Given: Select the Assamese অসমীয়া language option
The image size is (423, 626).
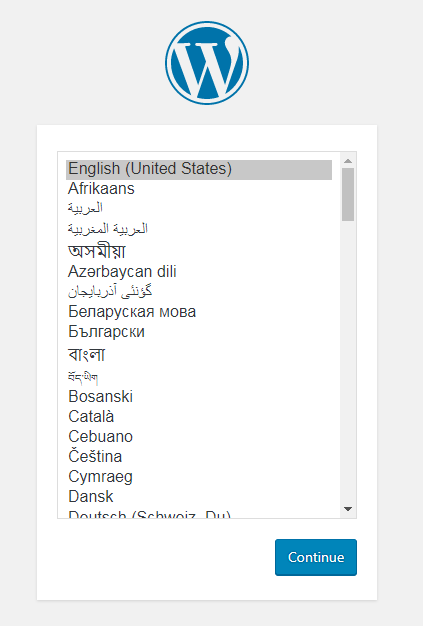Looking at the screenshot, I should [199, 251].
